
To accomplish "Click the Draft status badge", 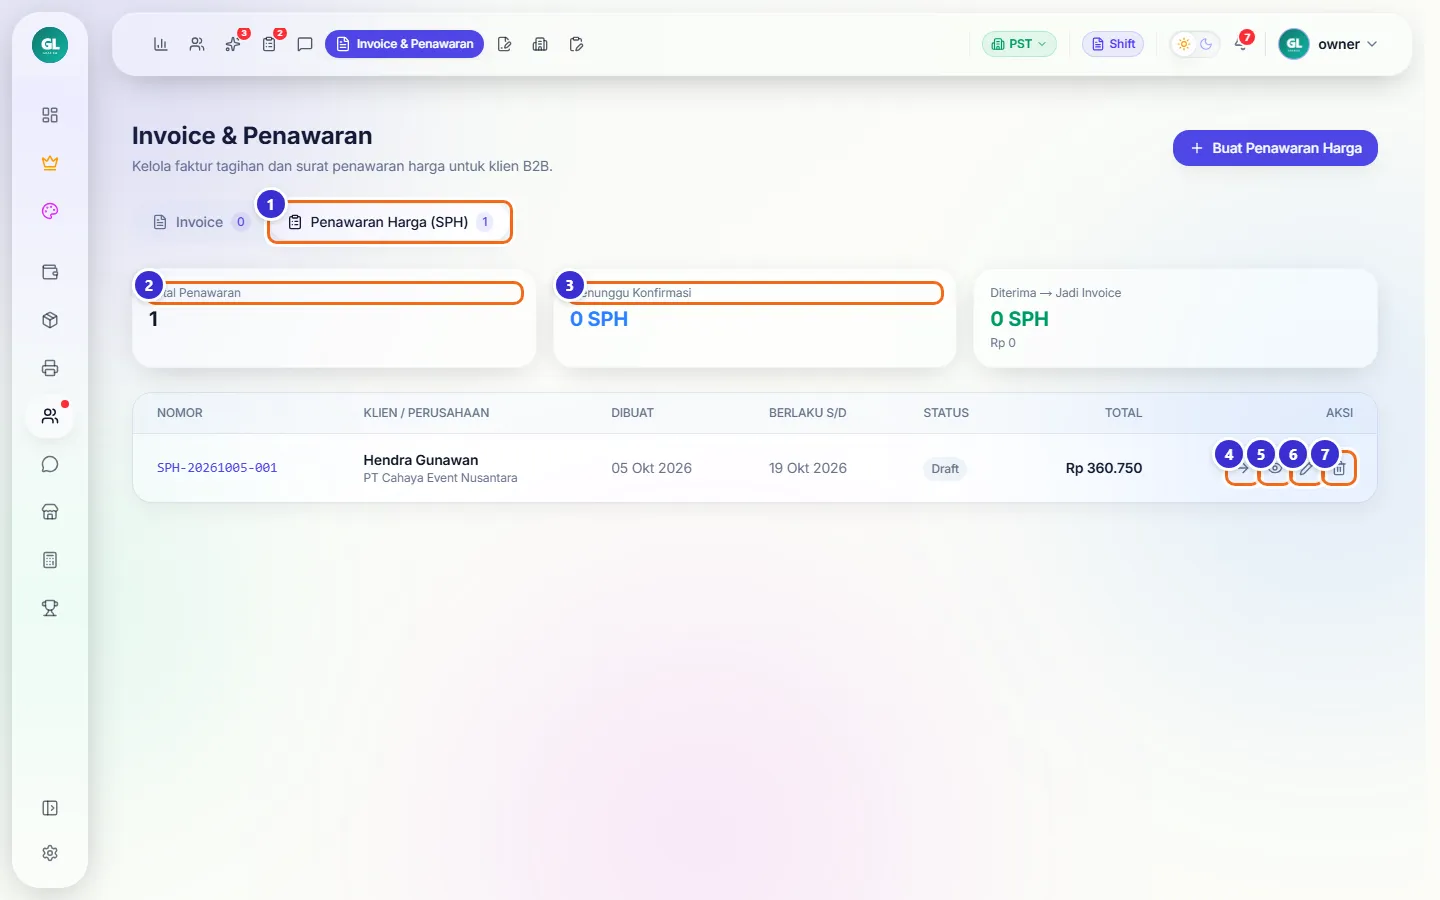I will click(x=945, y=468).
